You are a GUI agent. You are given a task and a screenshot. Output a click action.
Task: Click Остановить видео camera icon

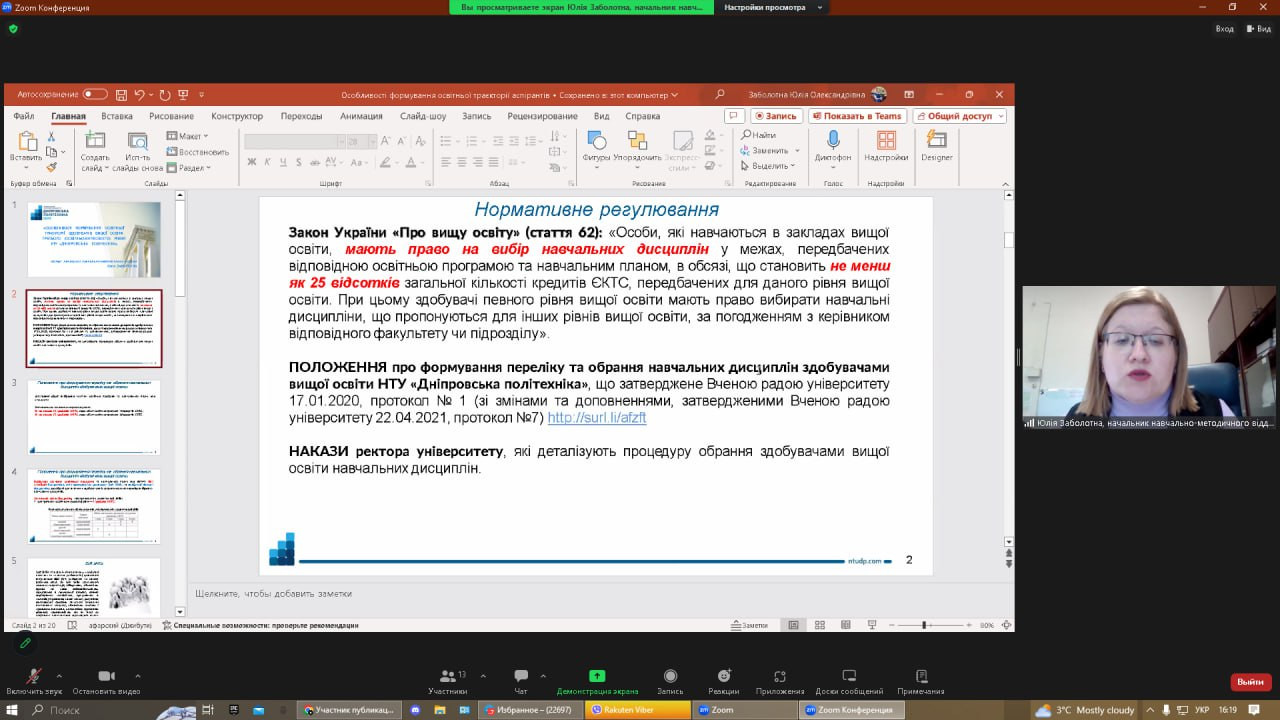[106, 677]
